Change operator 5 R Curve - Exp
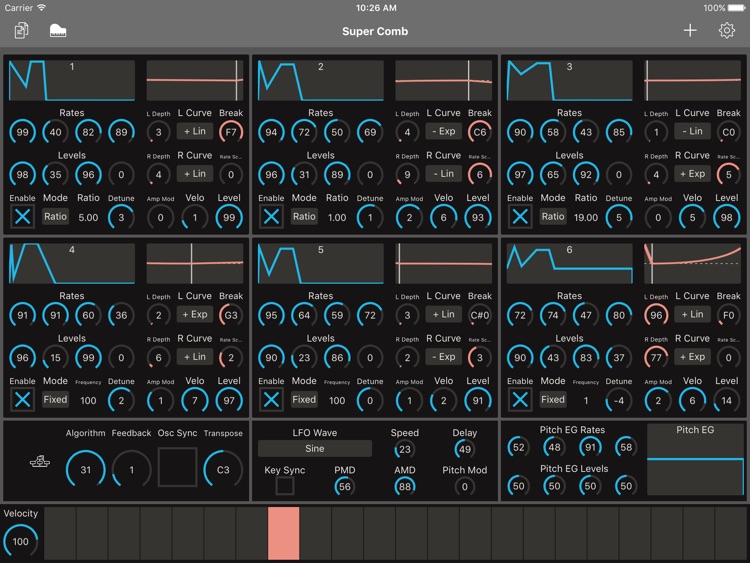750x563 pixels. coord(443,357)
